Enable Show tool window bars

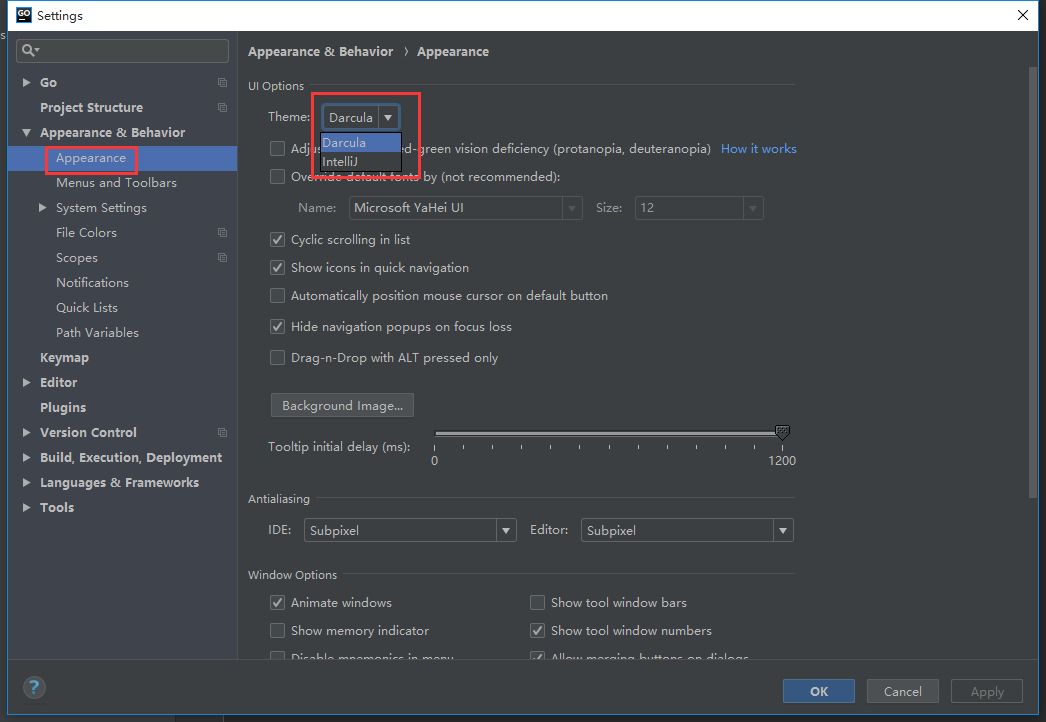click(x=537, y=603)
